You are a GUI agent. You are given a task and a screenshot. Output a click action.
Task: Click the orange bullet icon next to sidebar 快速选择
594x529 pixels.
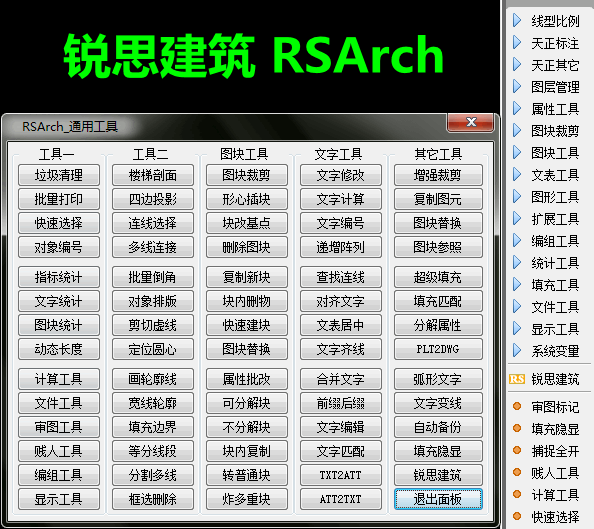[517, 516]
